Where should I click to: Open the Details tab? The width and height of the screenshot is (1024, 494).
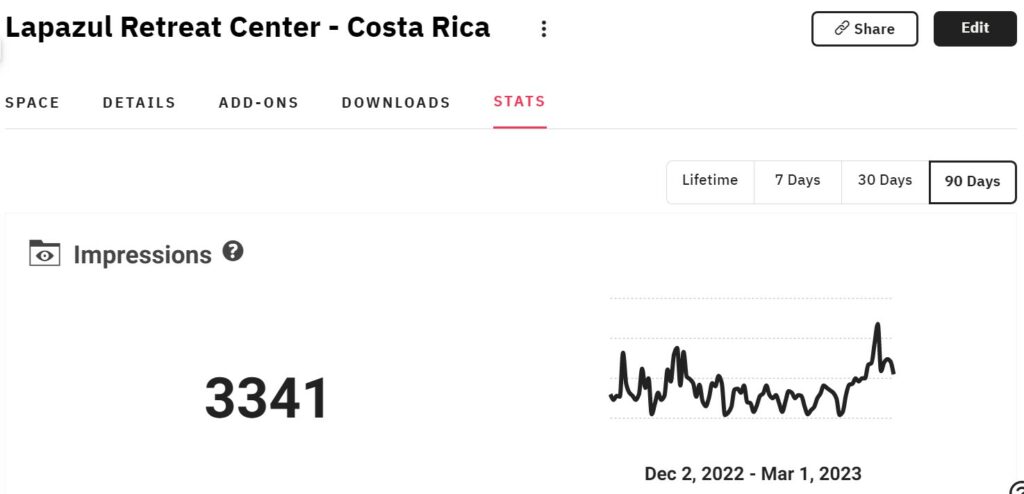(x=139, y=103)
